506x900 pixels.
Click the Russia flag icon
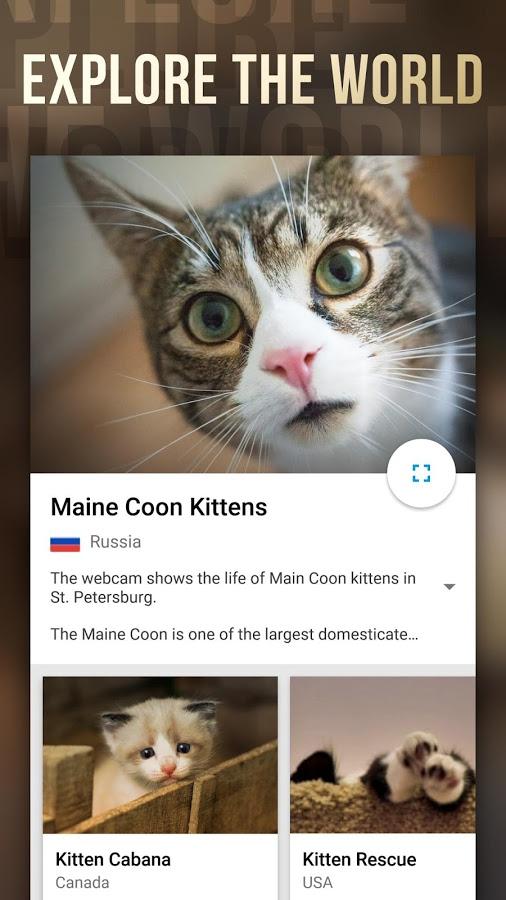click(x=65, y=543)
